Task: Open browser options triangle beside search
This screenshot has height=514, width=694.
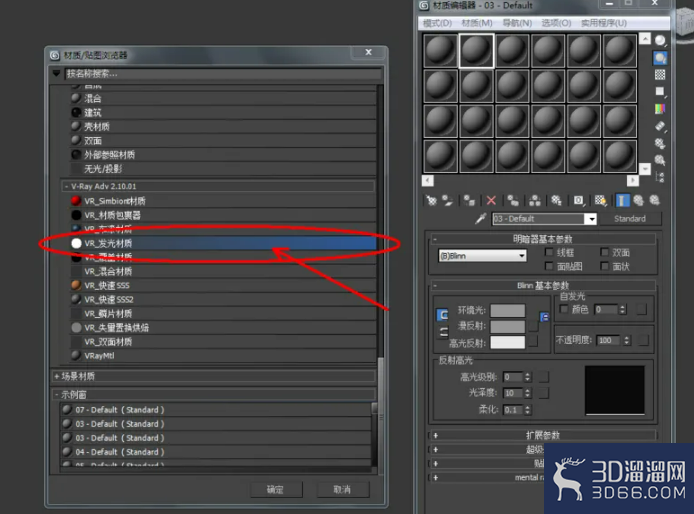Action: click(56, 73)
